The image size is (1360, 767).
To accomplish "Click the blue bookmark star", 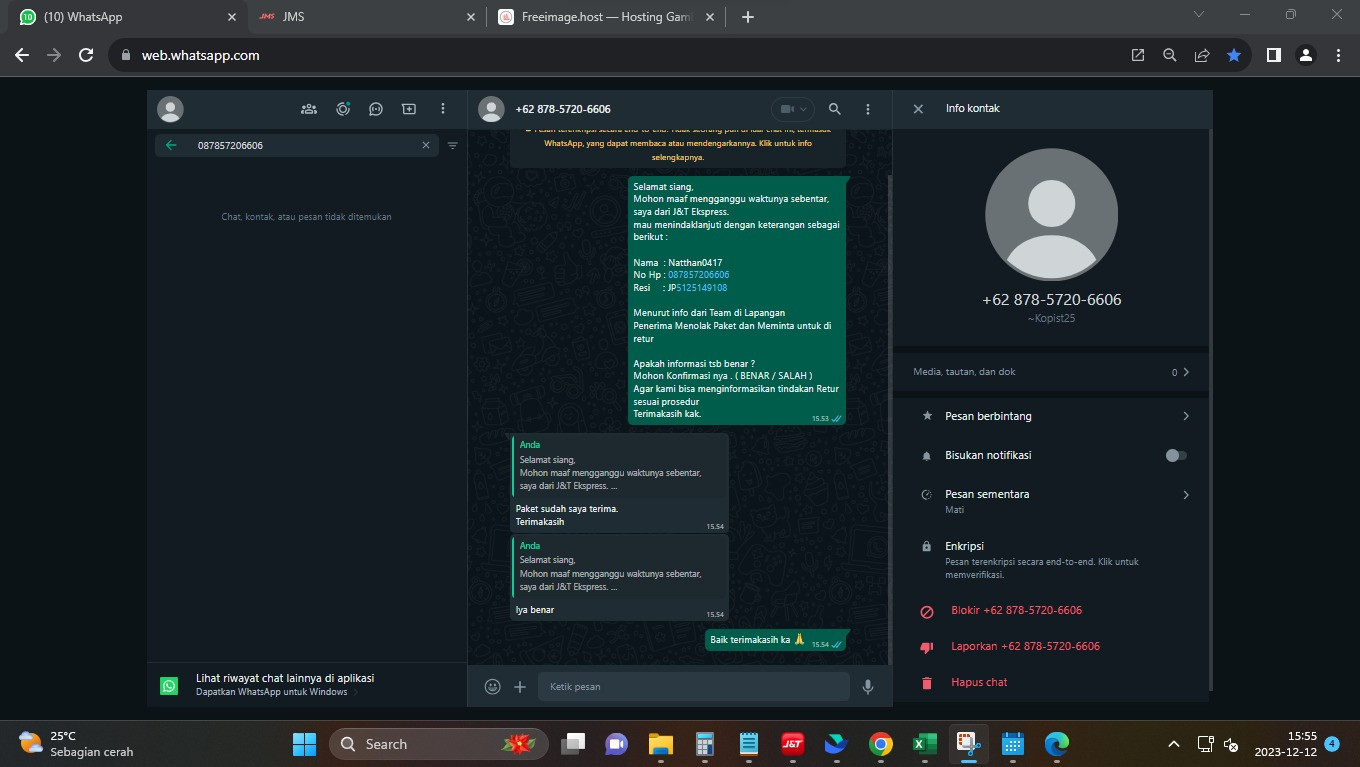I will [x=1234, y=56].
